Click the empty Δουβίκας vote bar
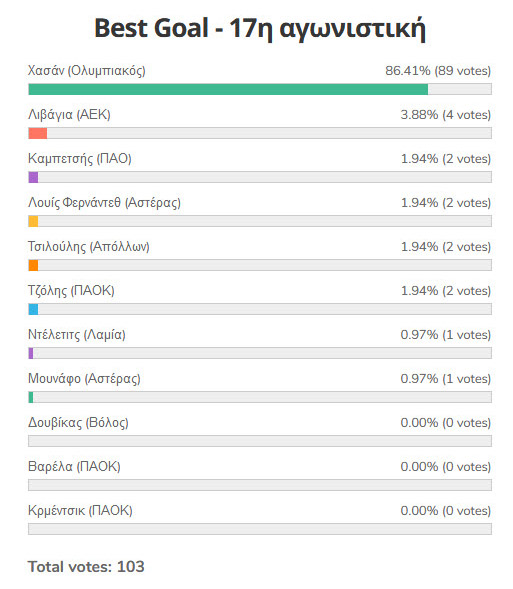Screen dimensions: 513x589 coord(260,441)
